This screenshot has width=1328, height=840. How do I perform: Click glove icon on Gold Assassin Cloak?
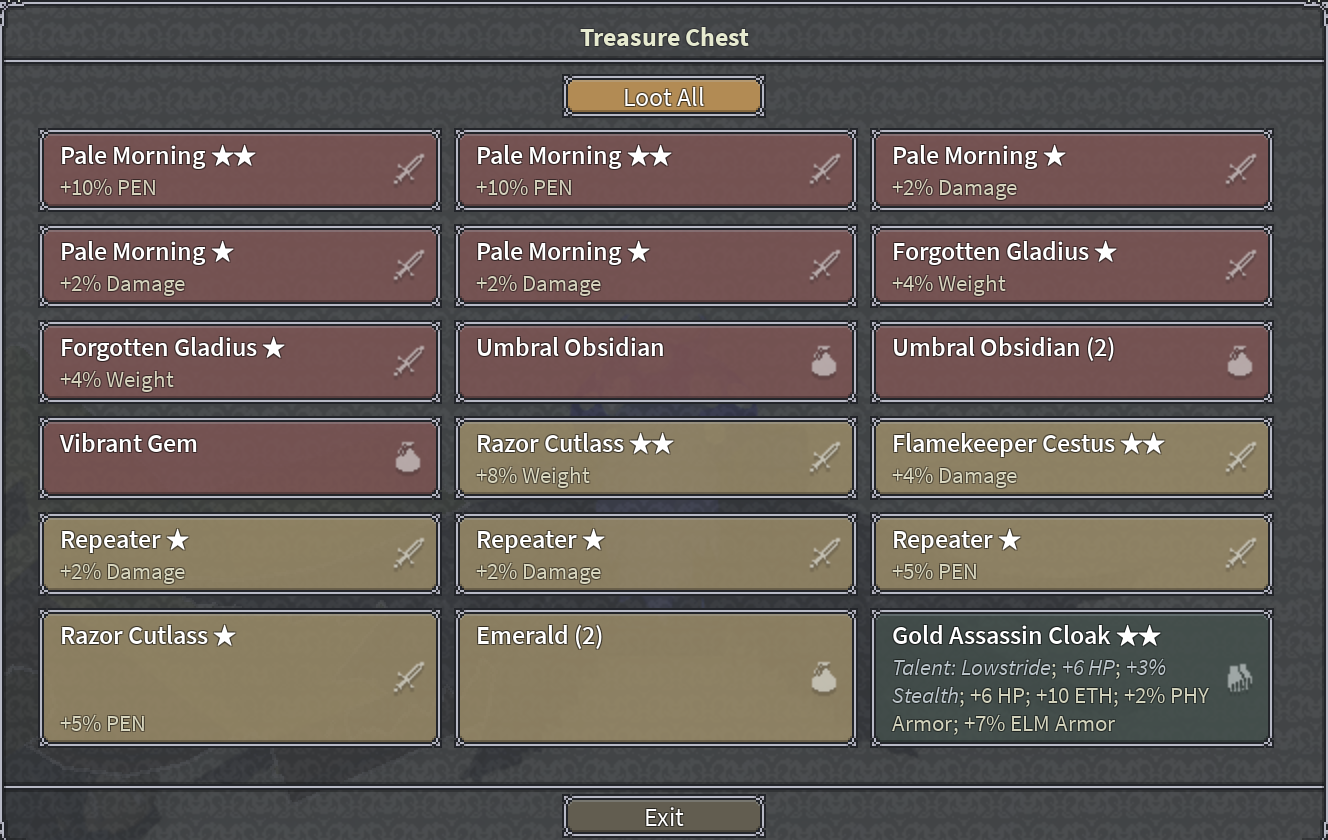[1240, 679]
